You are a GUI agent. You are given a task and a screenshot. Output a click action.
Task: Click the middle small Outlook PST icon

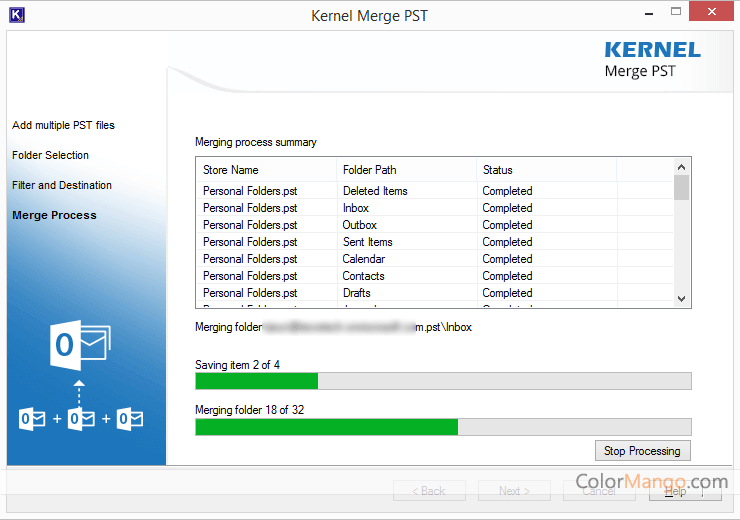click(x=81, y=418)
